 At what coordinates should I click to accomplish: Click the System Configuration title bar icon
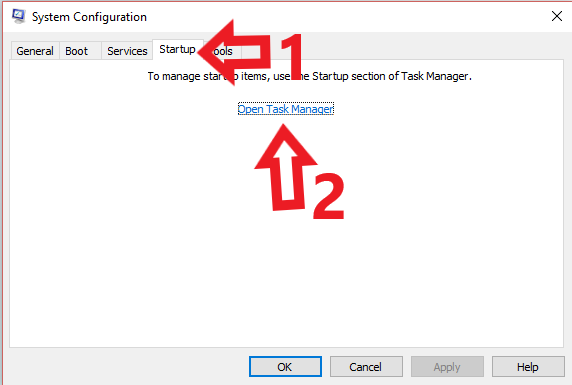pyautogui.click(x=18, y=16)
